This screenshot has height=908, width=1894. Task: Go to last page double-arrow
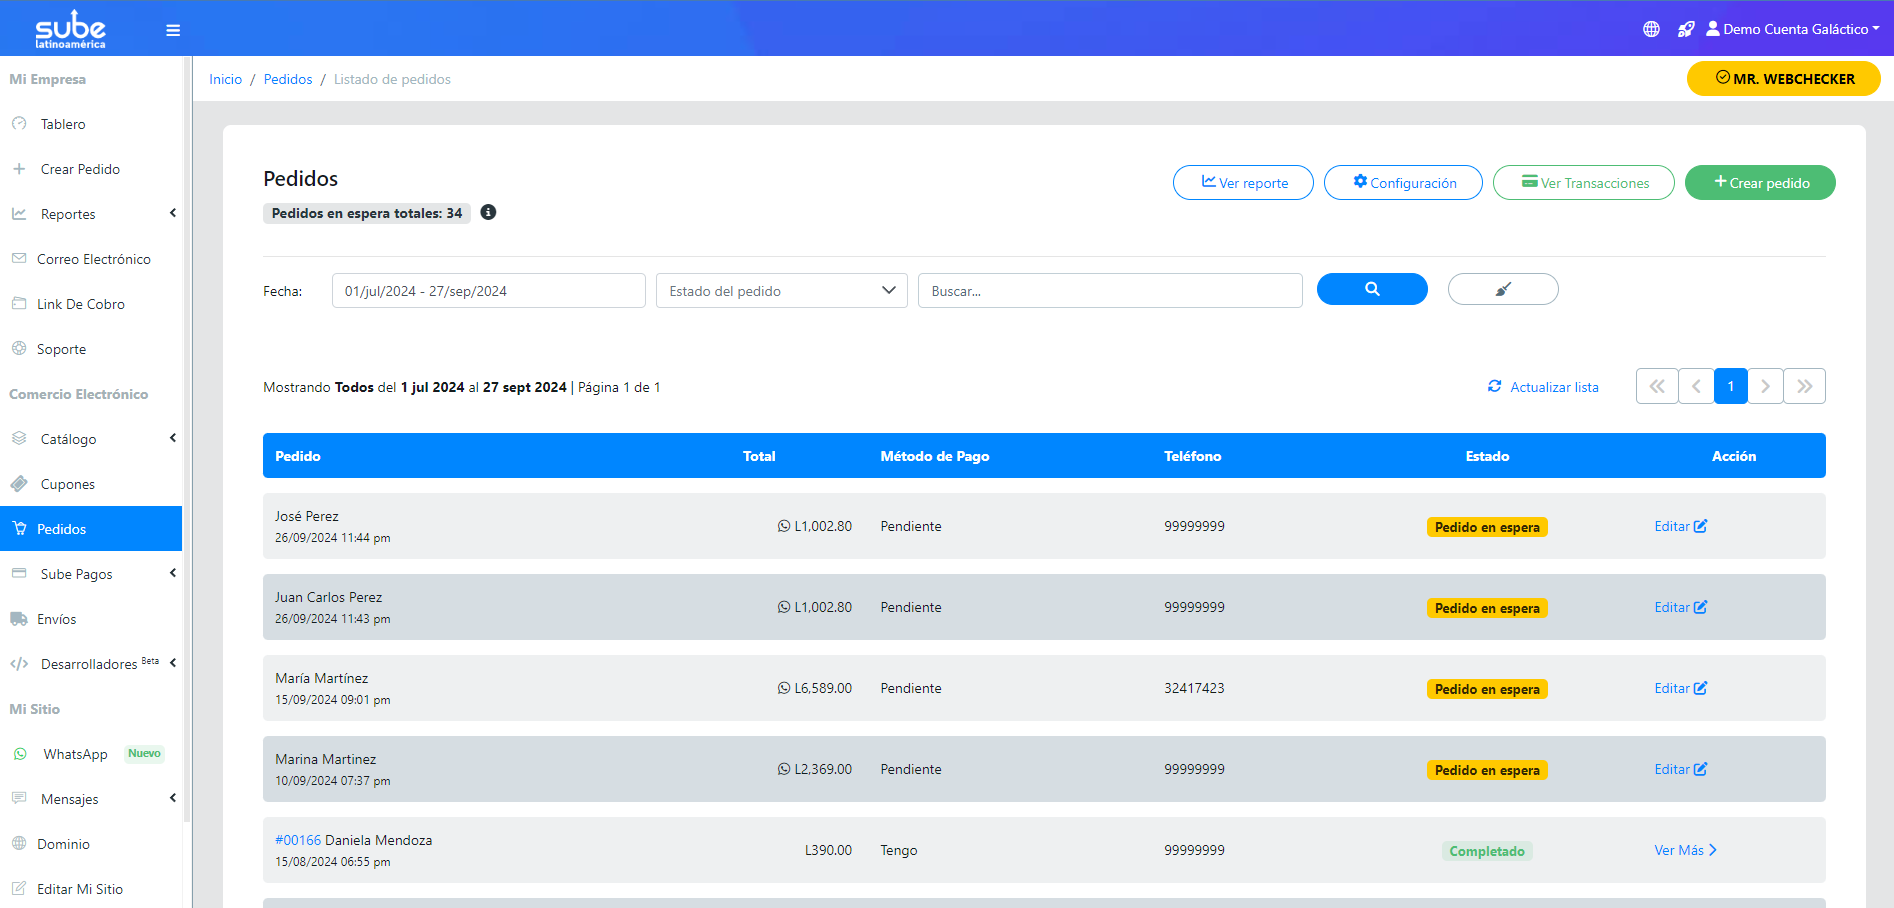[x=1804, y=386]
